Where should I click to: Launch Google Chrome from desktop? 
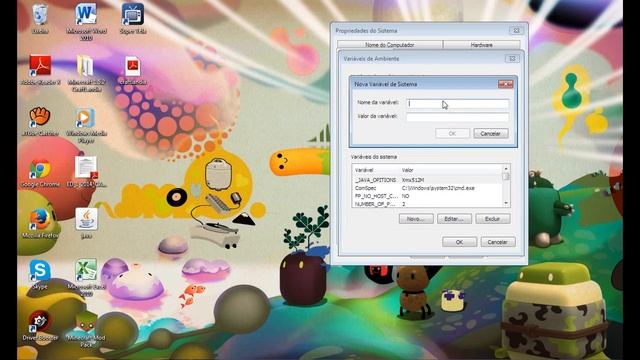pos(40,173)
